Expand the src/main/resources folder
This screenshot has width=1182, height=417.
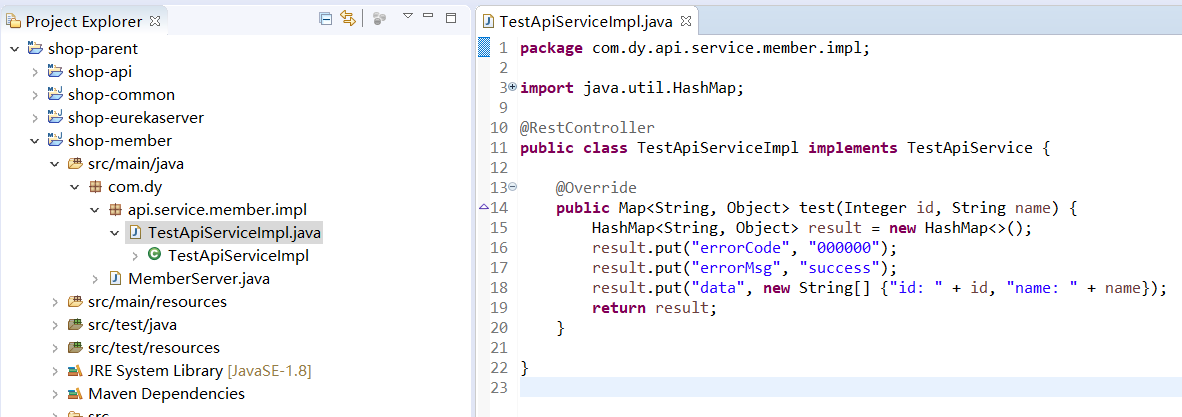(54, 302)
